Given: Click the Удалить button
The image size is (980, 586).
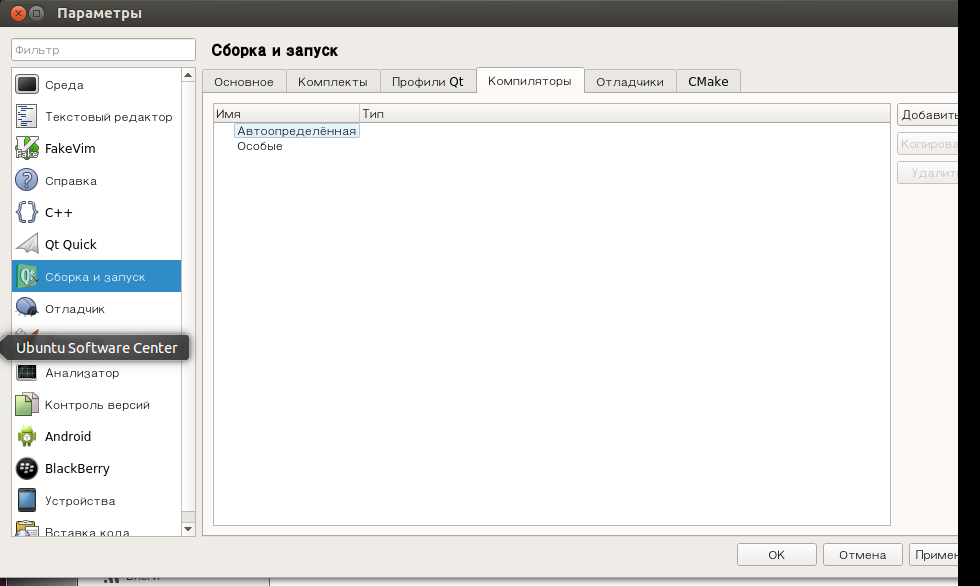Looking at the screenshot, I should tap(928, 172).
